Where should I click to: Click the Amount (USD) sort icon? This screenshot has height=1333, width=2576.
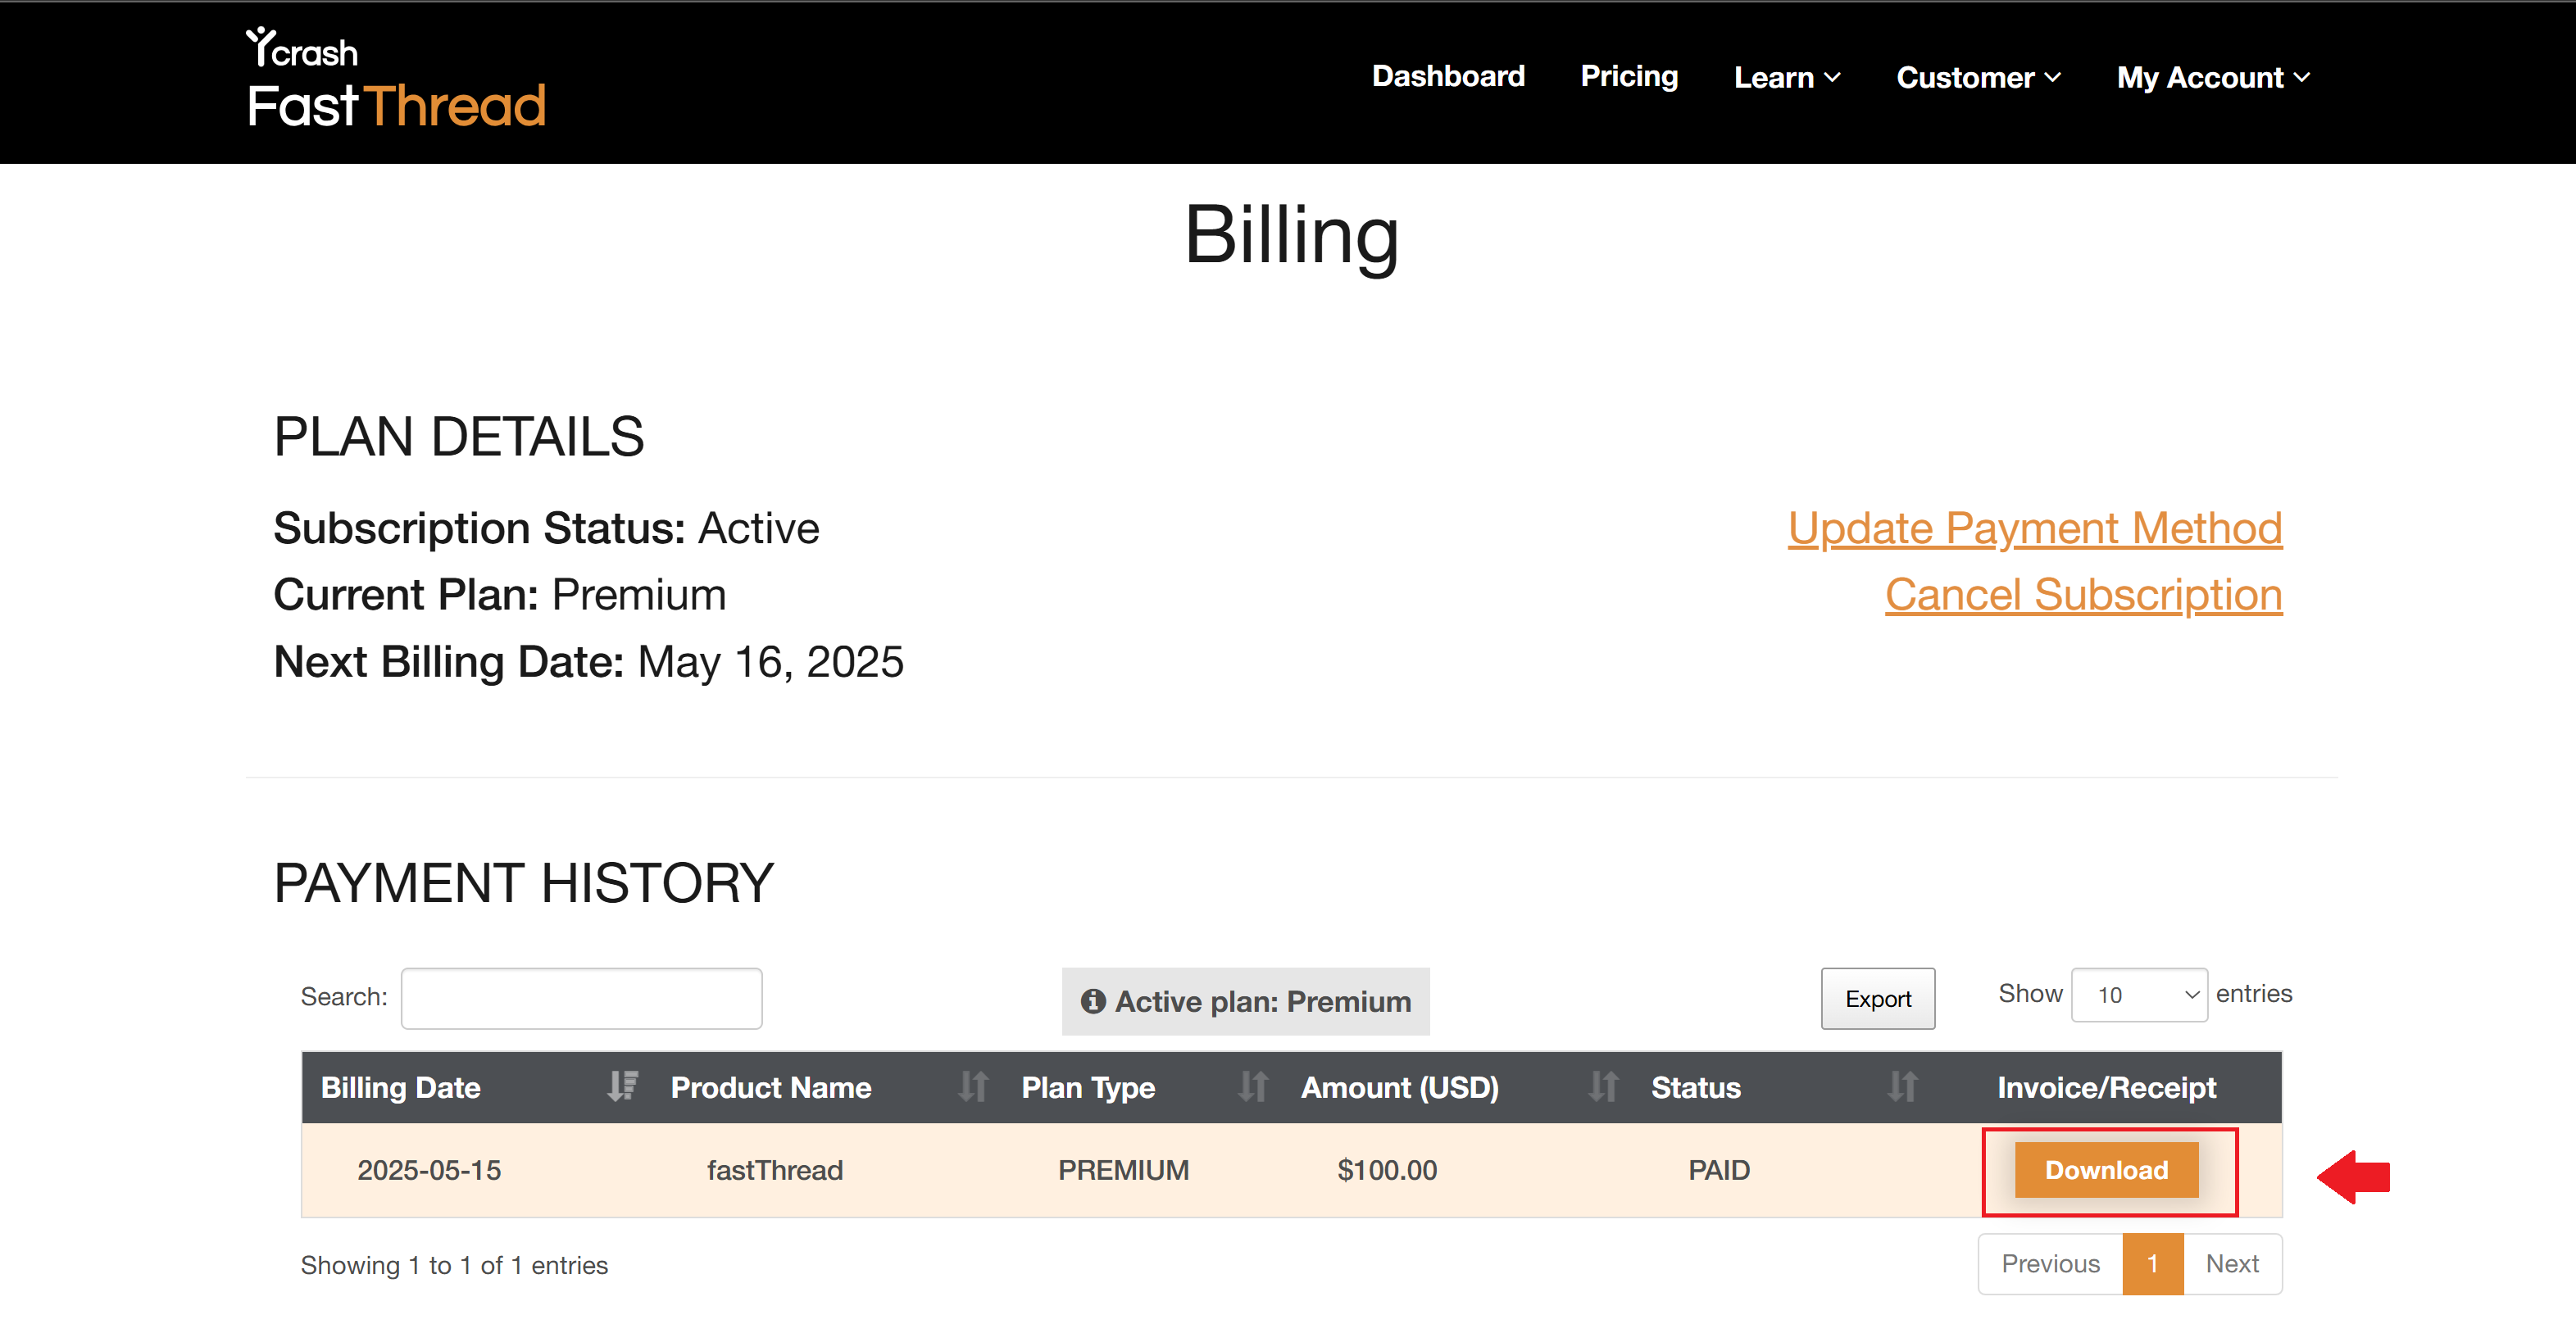(1603, 1086)
